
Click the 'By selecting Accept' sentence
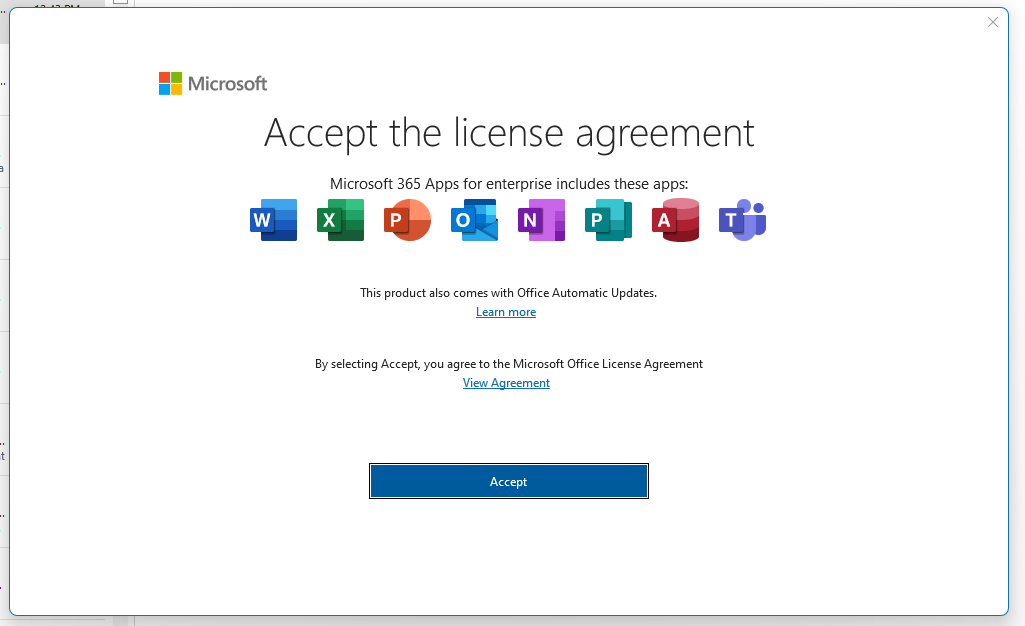pyautogui.click(x=509, y=364)
